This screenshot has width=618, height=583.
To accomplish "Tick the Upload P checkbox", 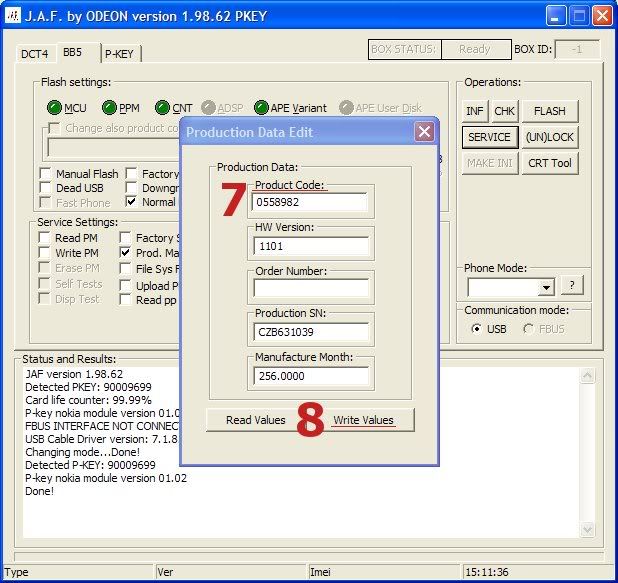I will [125, 285].
